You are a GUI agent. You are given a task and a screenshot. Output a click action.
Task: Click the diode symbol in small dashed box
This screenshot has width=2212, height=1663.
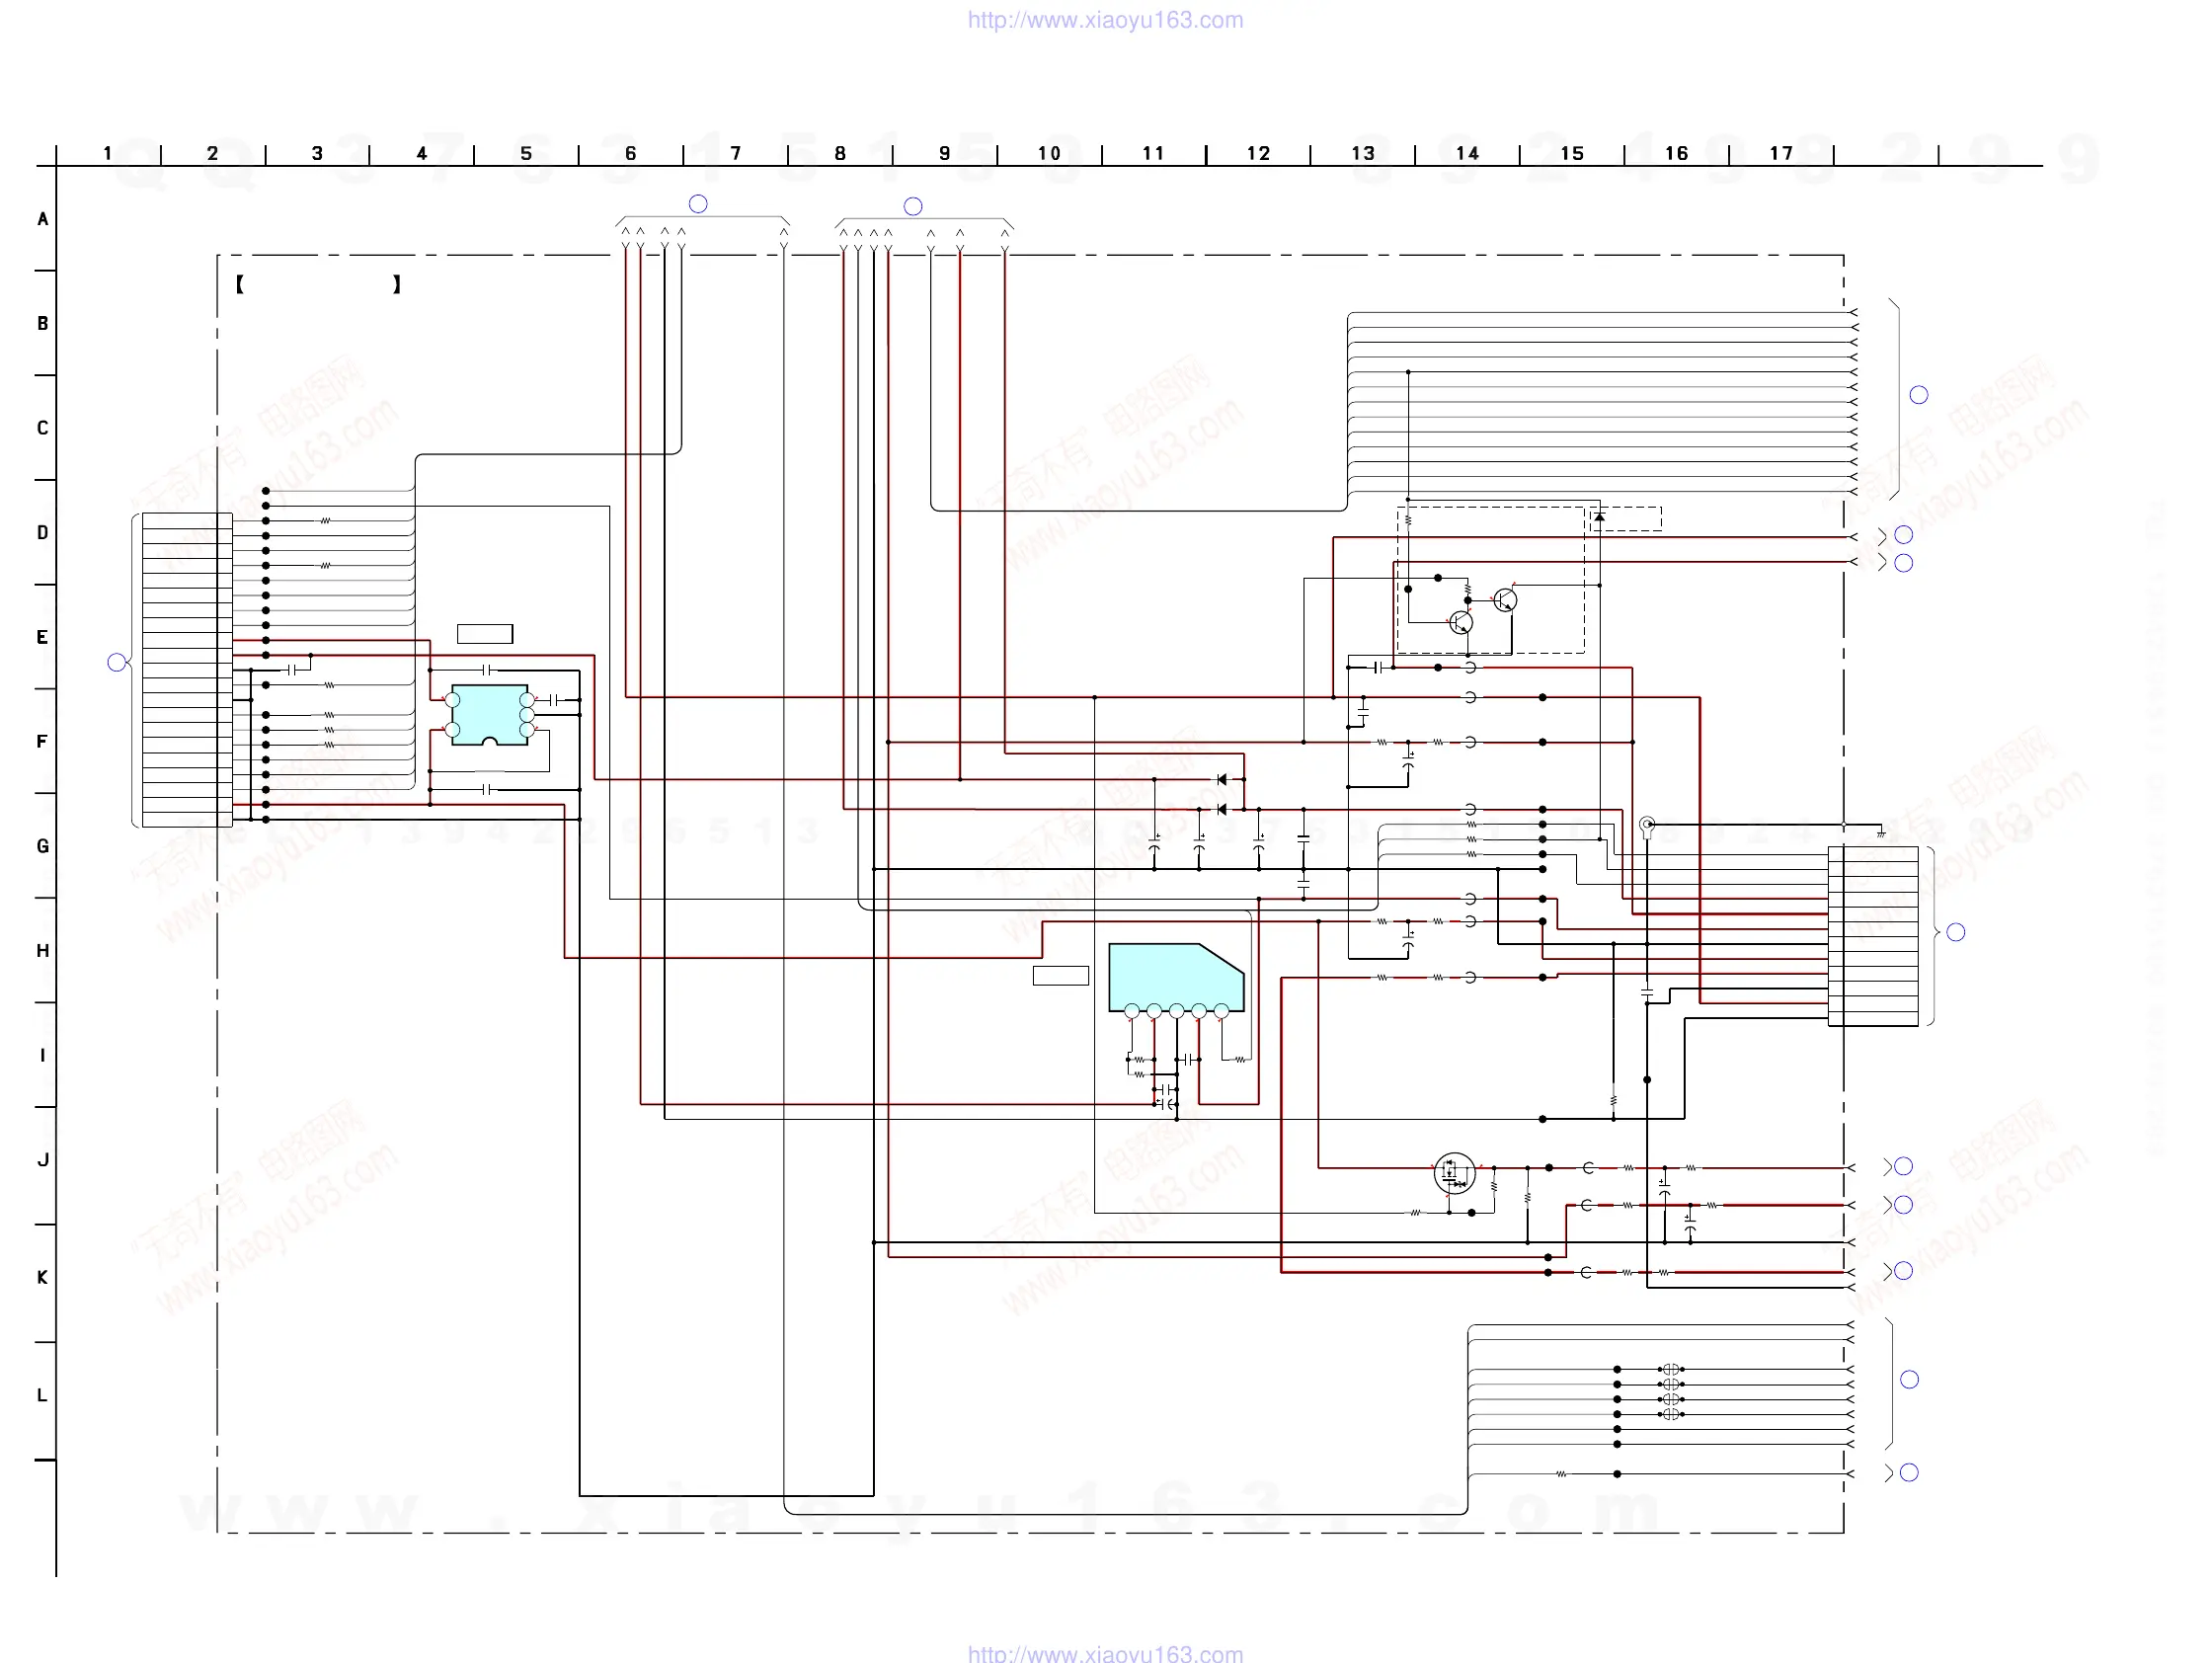click(x=1599, y=518)
